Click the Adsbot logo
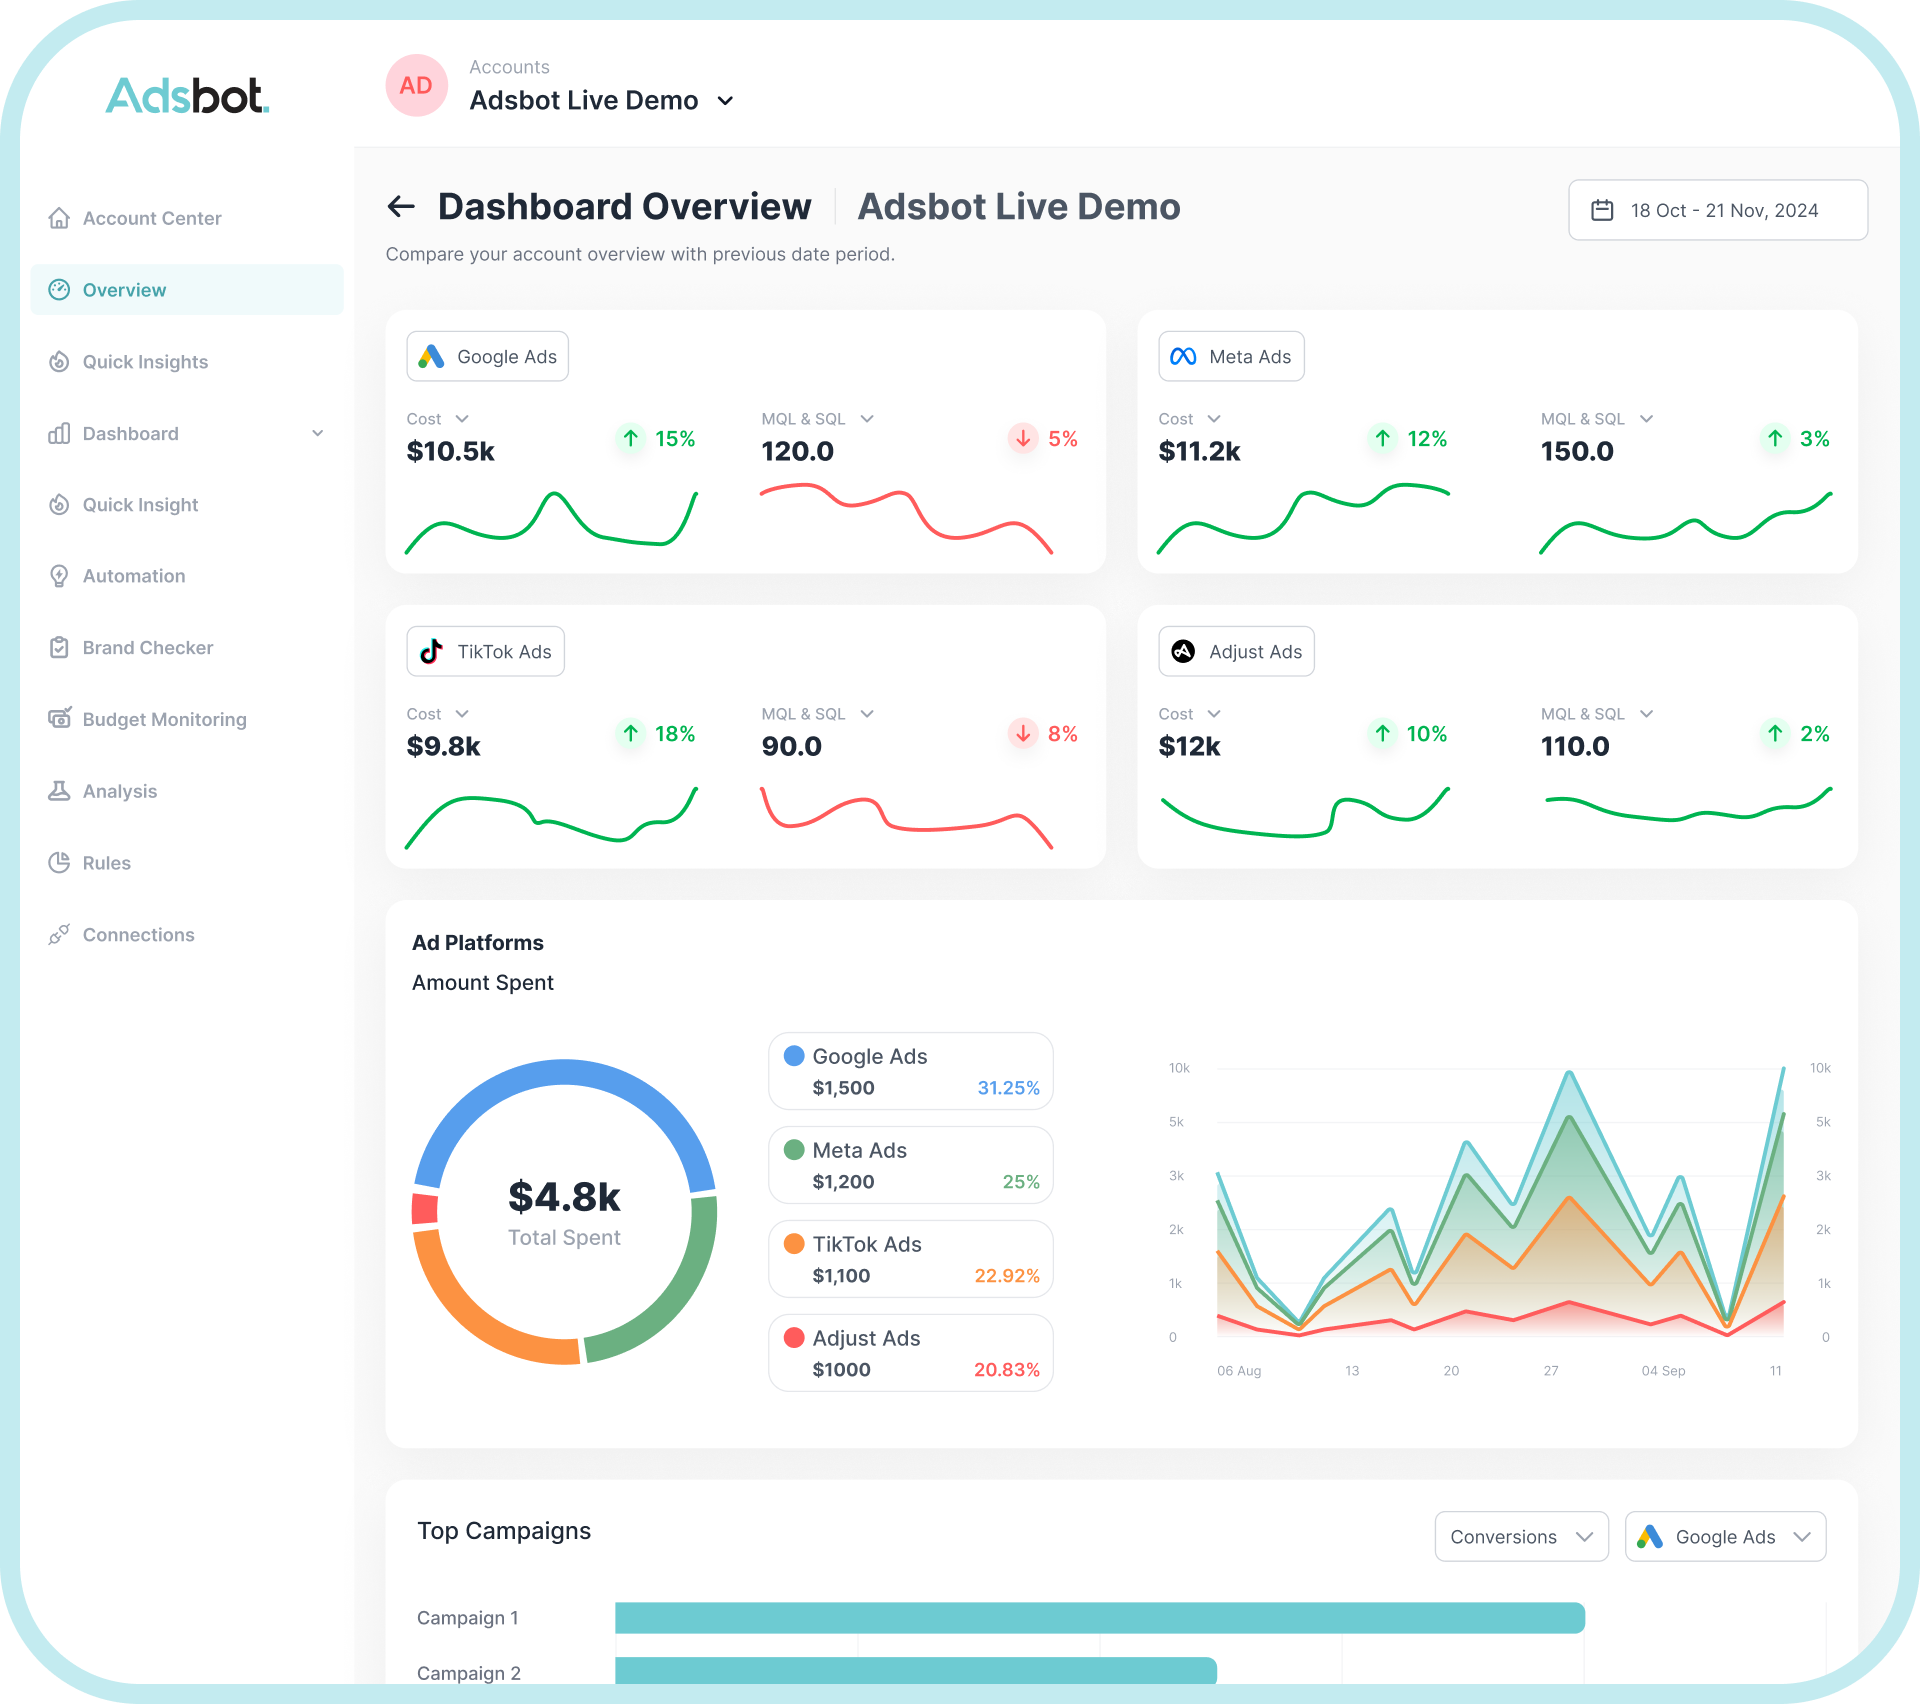This screenshot has width=1920, height=1704. coord(187,96)
